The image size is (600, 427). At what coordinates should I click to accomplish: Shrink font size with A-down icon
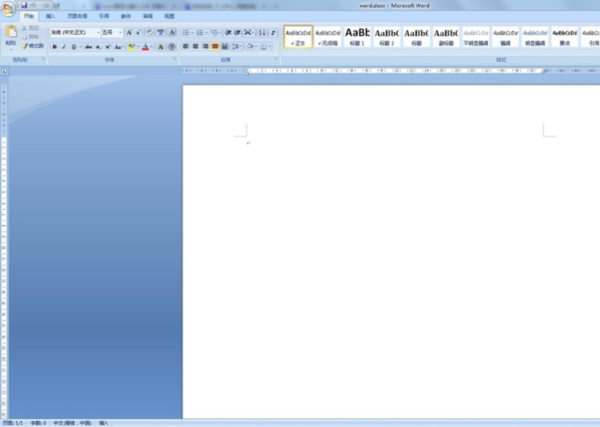[139, 33]
